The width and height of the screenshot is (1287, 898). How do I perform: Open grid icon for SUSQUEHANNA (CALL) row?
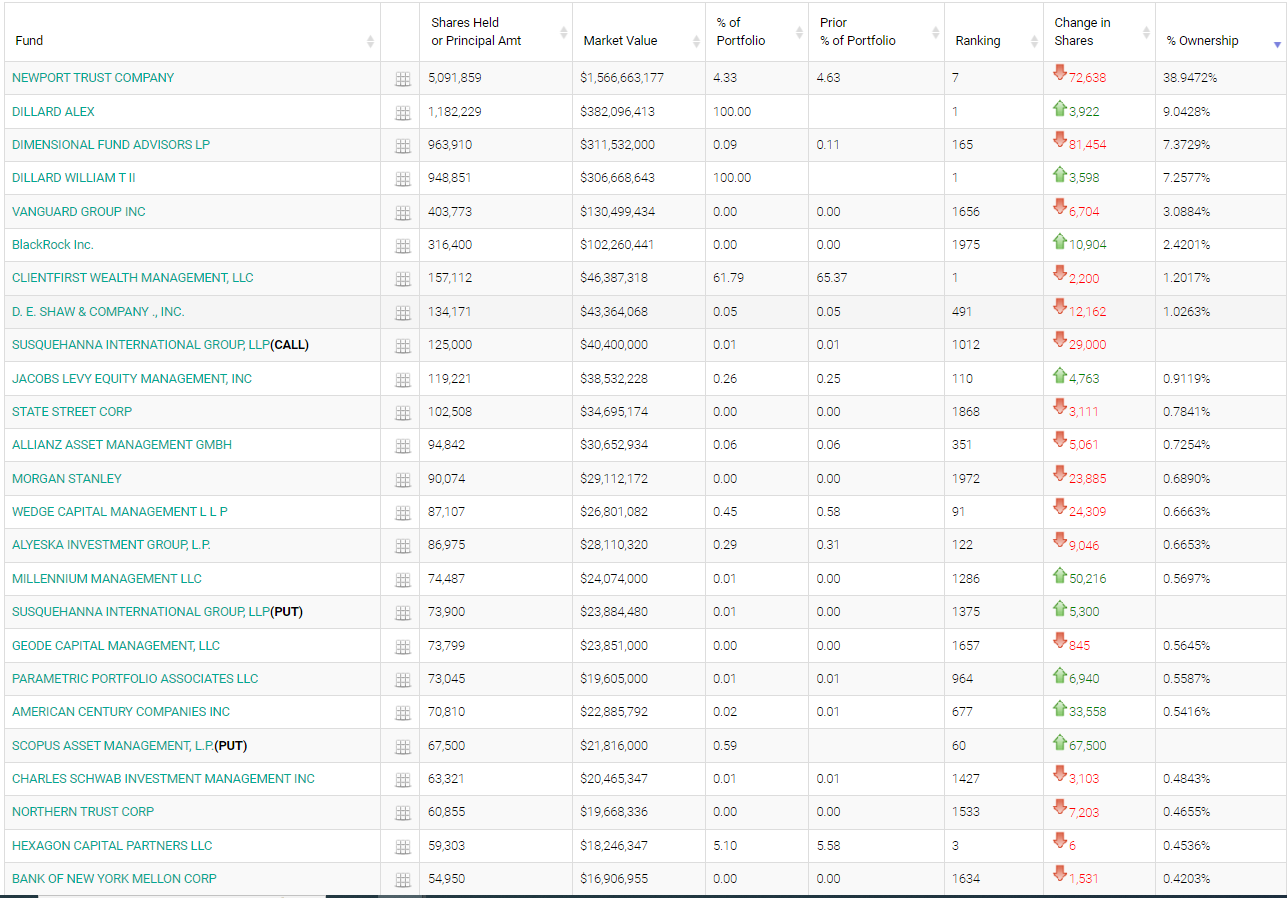(x=403, y=346)
